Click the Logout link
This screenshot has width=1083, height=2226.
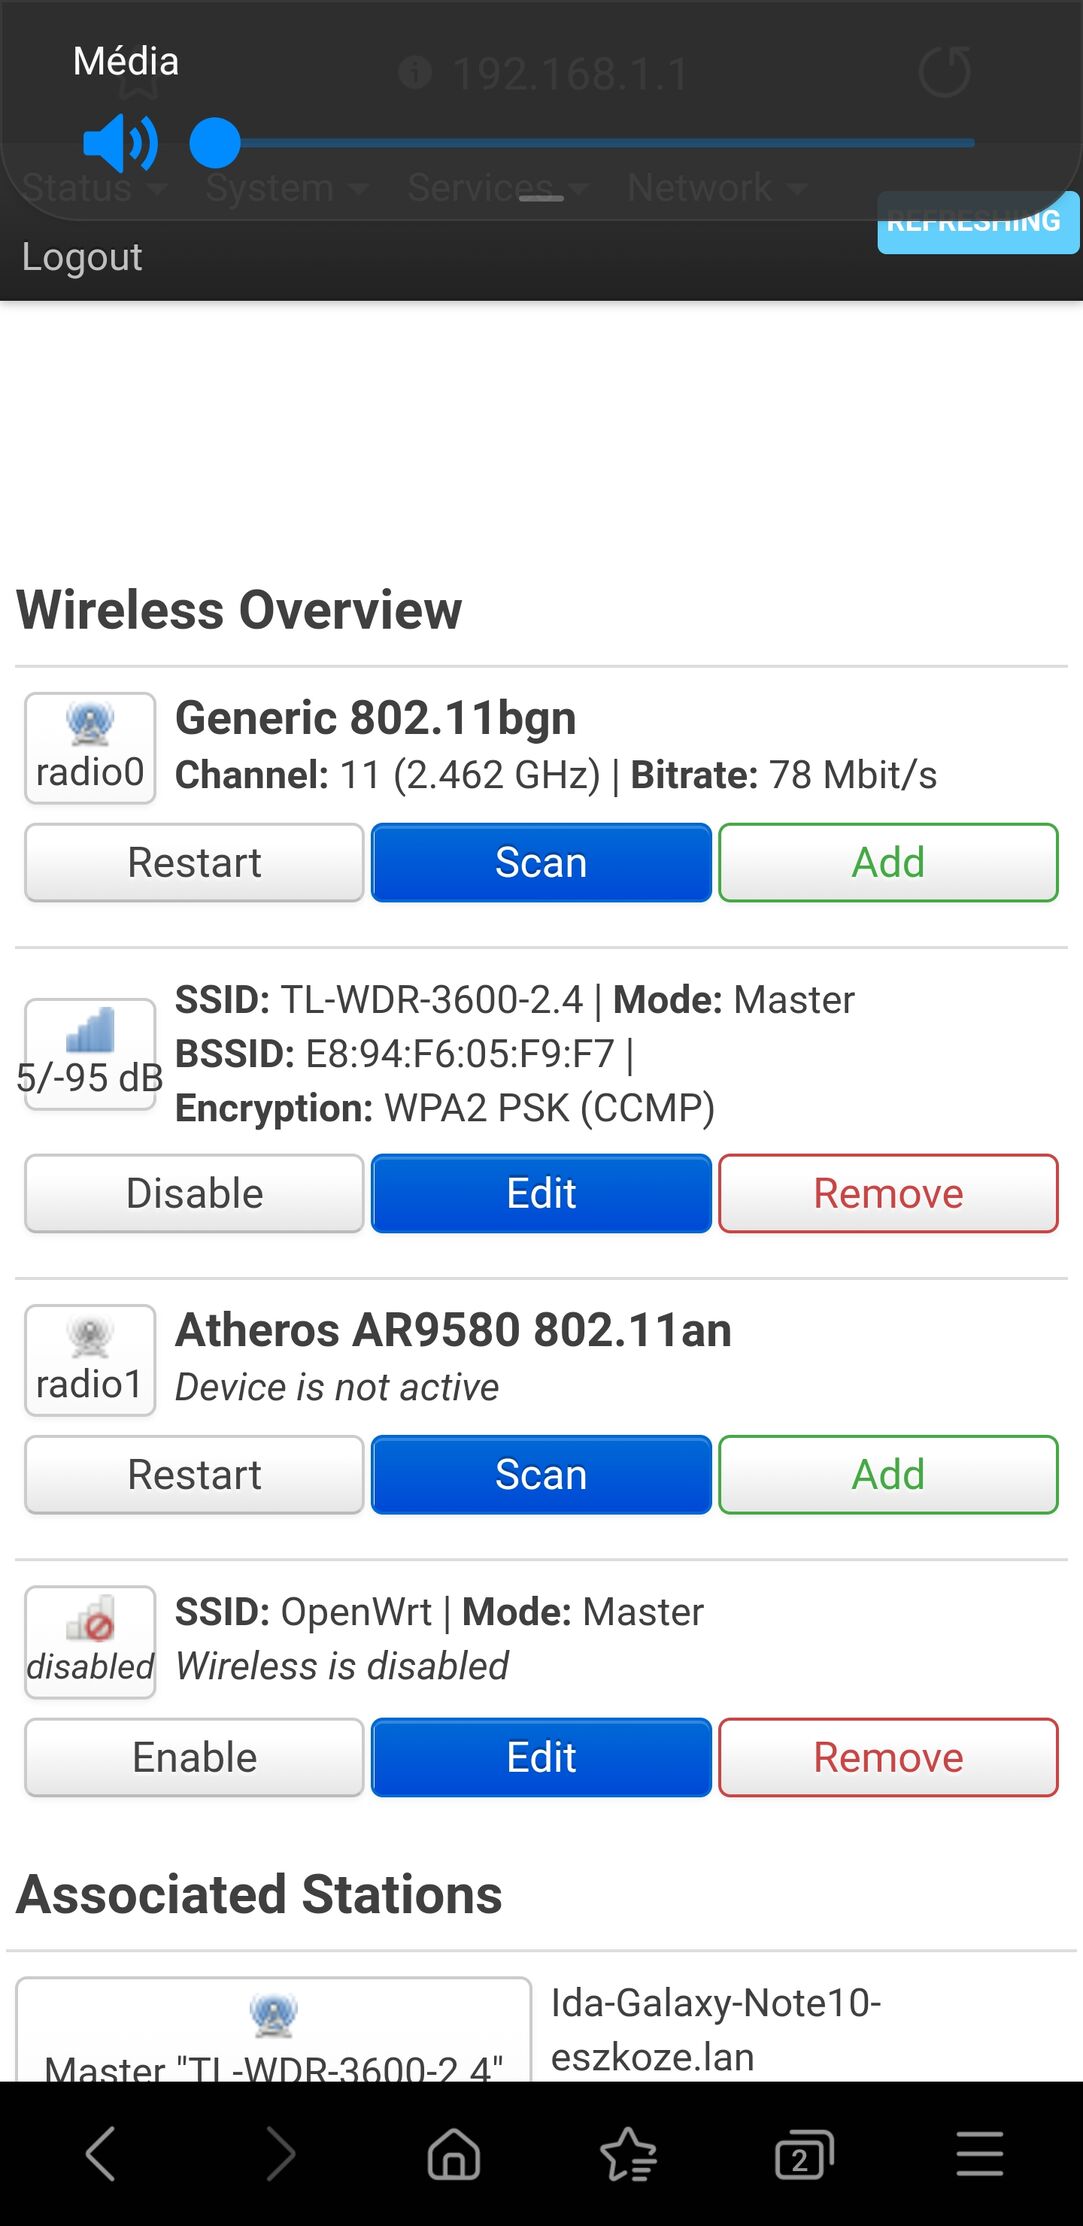[x=82, y=257]
